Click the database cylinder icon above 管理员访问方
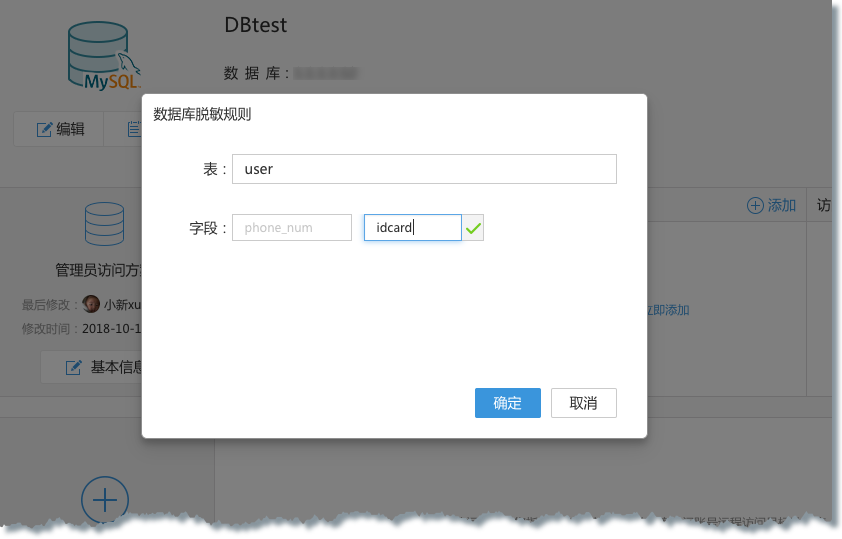This screenshot has width=842, height=539. (x=104, y=223)
